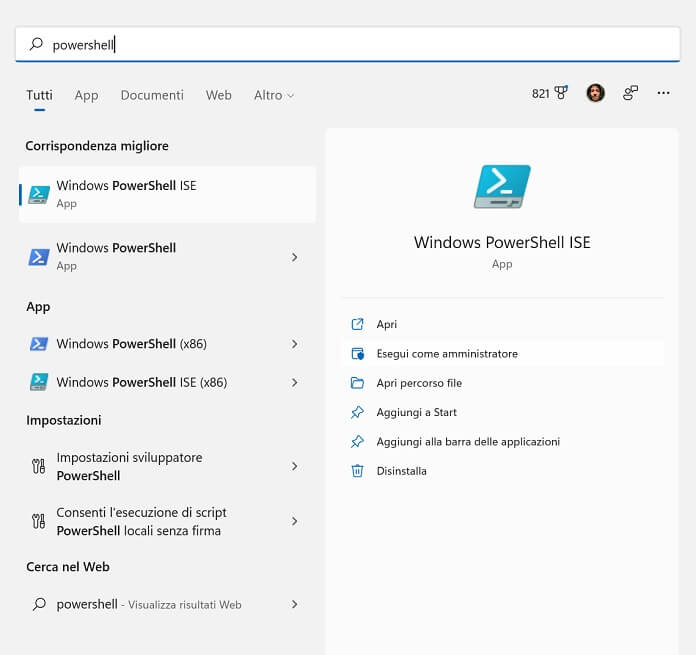Open Impostazioni sviluppatore PowerShell setting
Image resolution: width=696 pixels, height=655 pixels.
pyautogui.click(x=167, y=466)
